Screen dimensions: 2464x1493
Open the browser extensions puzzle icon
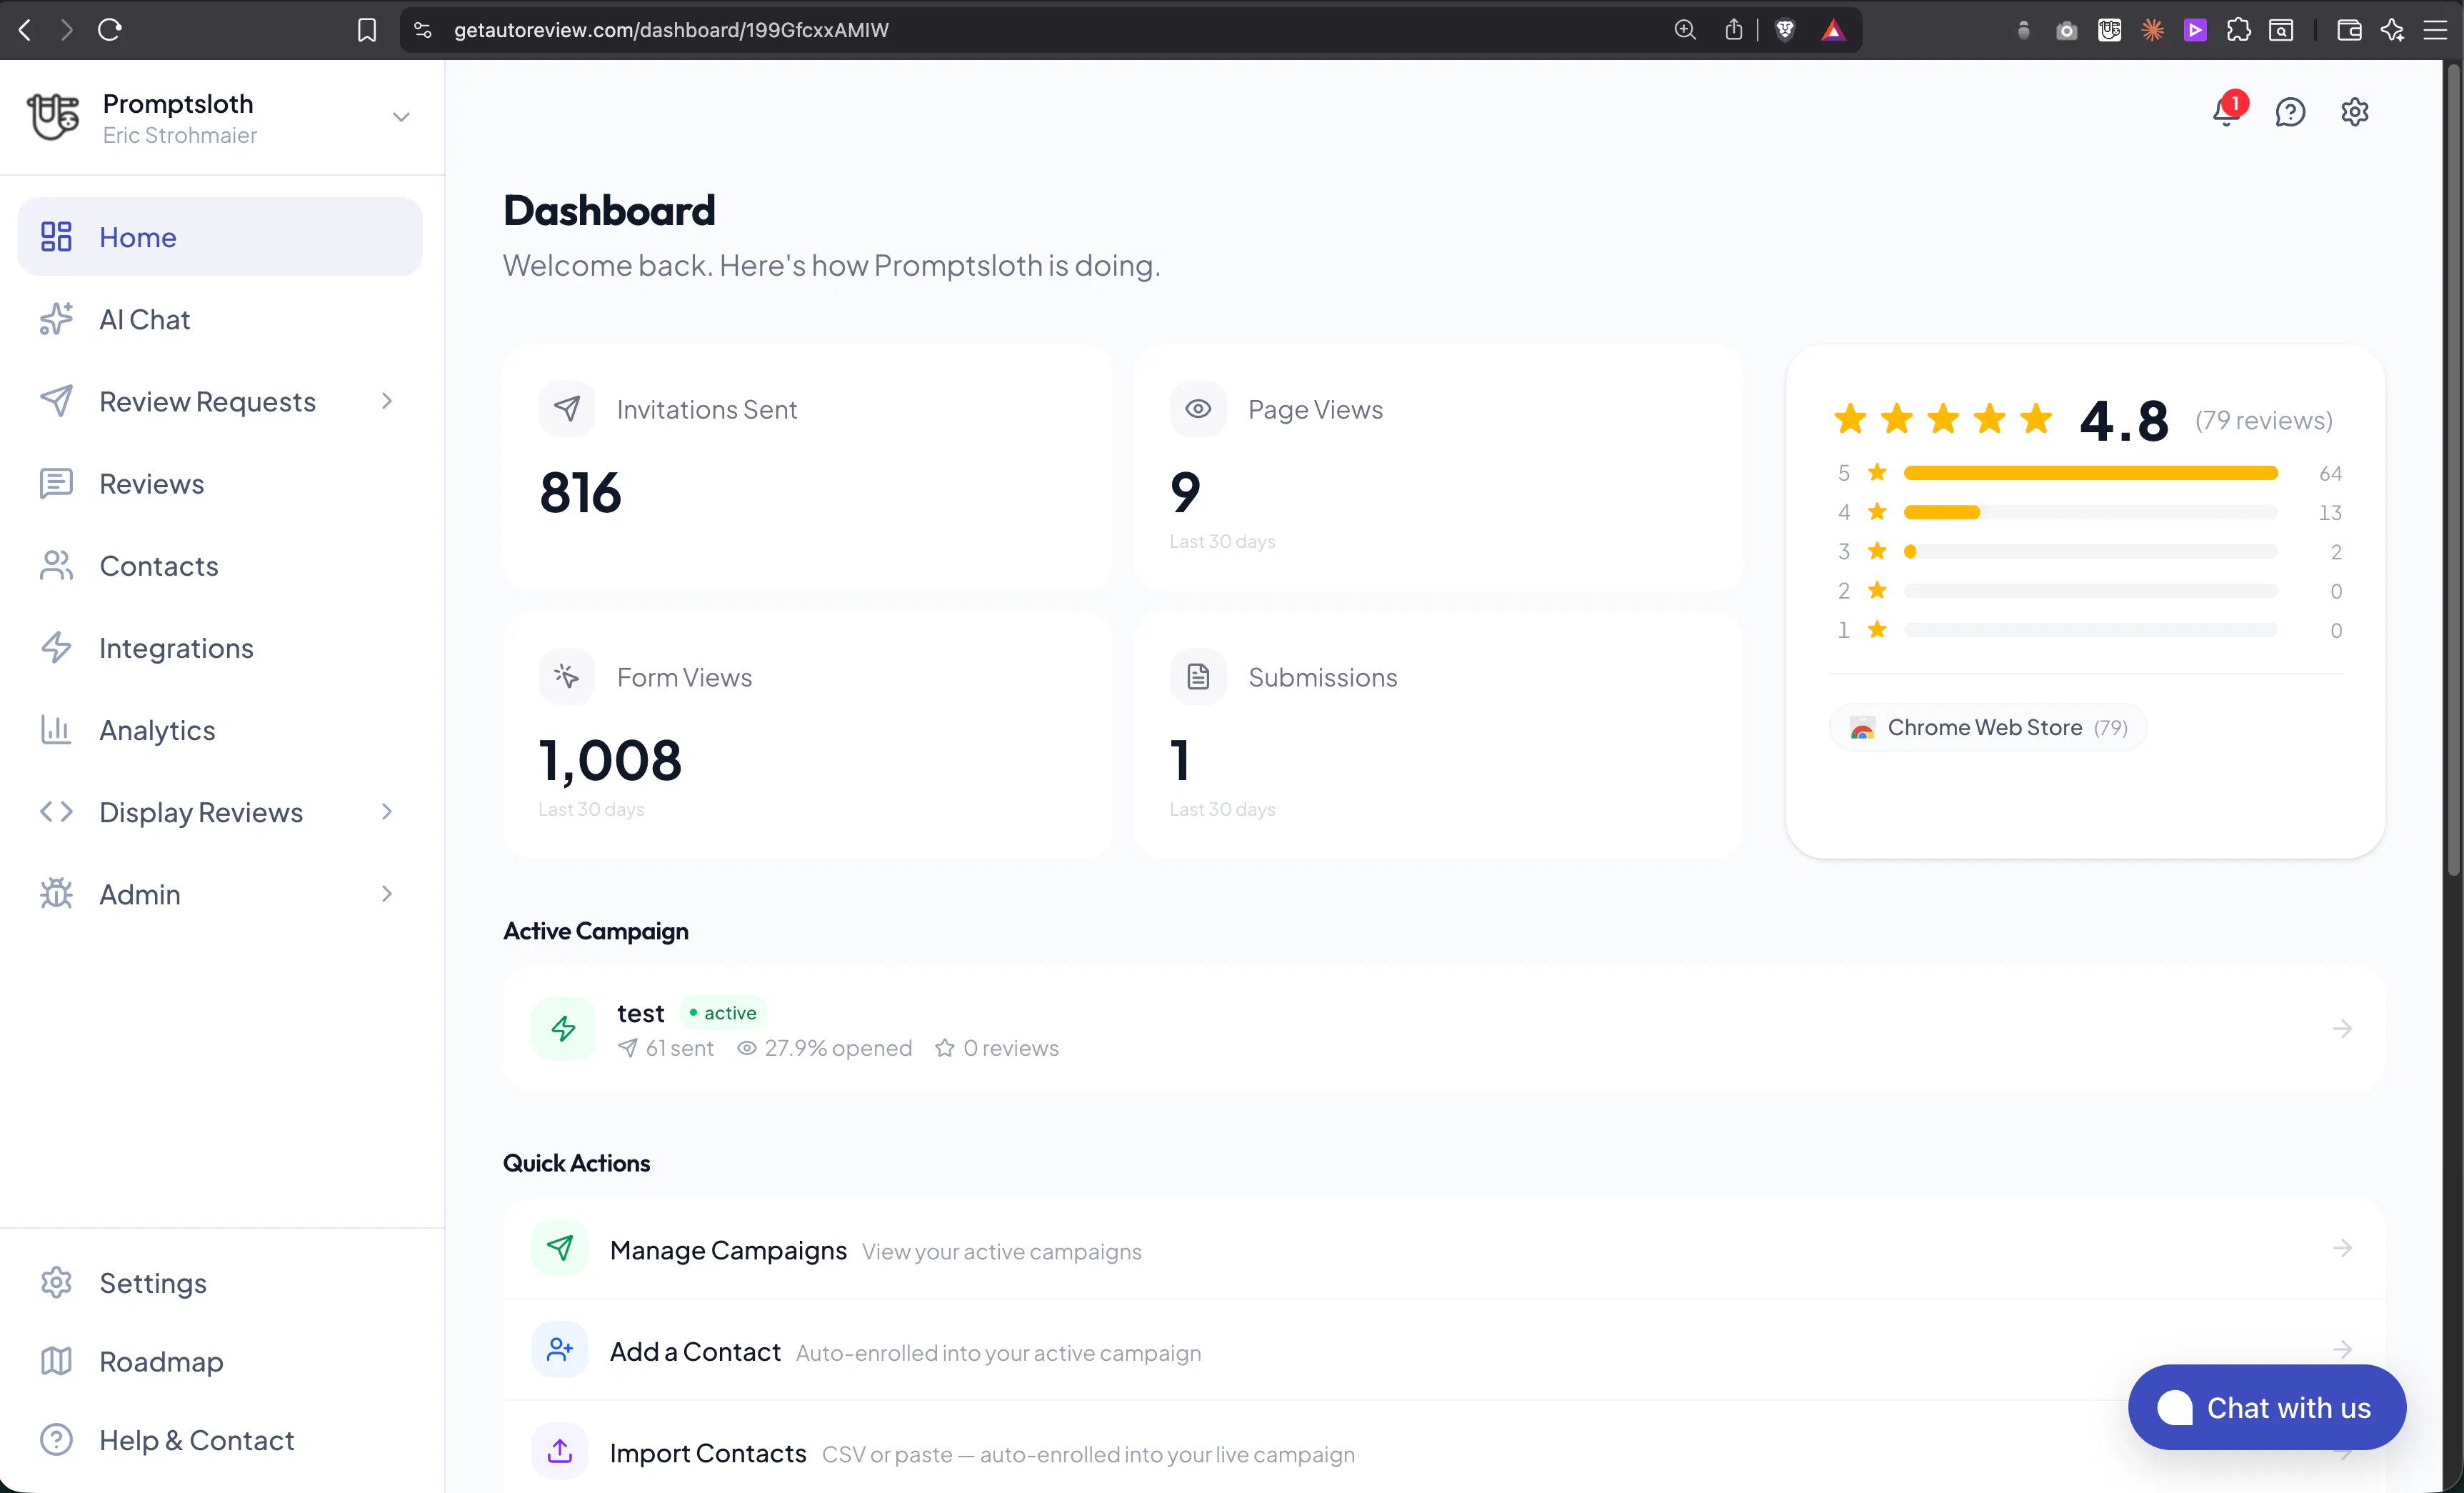point(2239,30)
